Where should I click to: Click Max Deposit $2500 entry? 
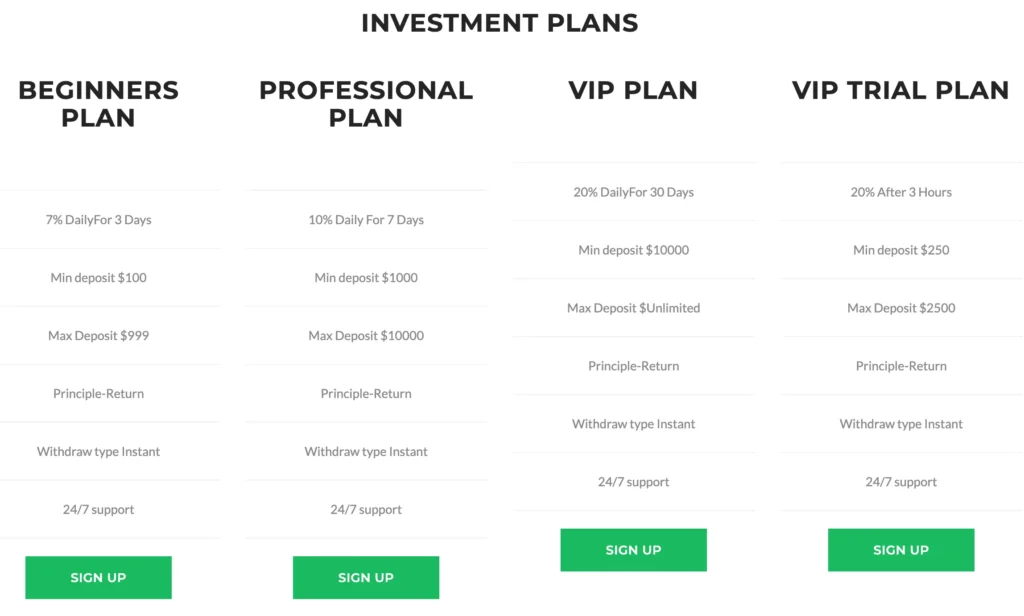point(900,308)
